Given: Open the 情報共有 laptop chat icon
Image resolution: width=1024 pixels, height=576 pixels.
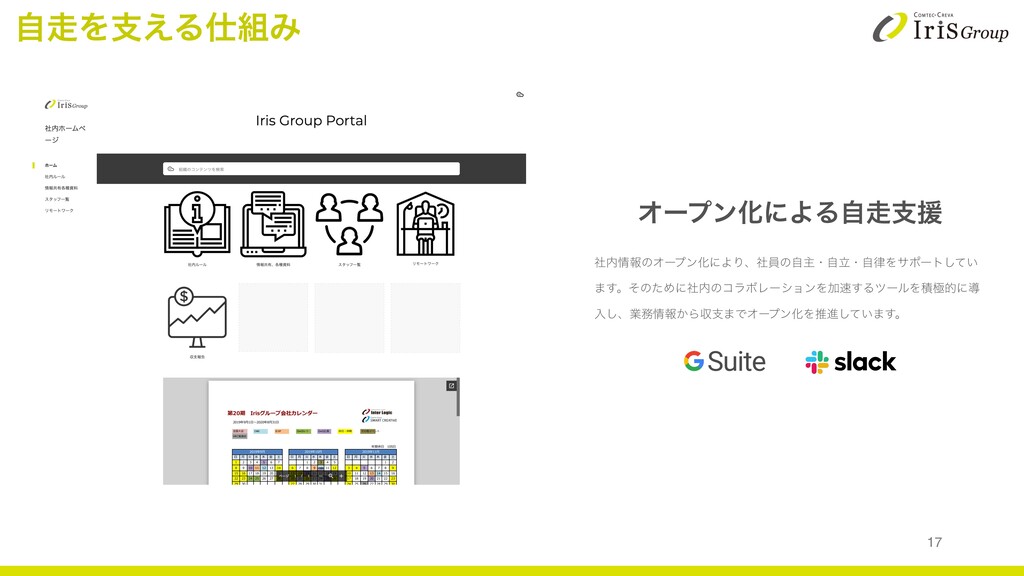Looking at the screenshot, I should click(273, 223).
